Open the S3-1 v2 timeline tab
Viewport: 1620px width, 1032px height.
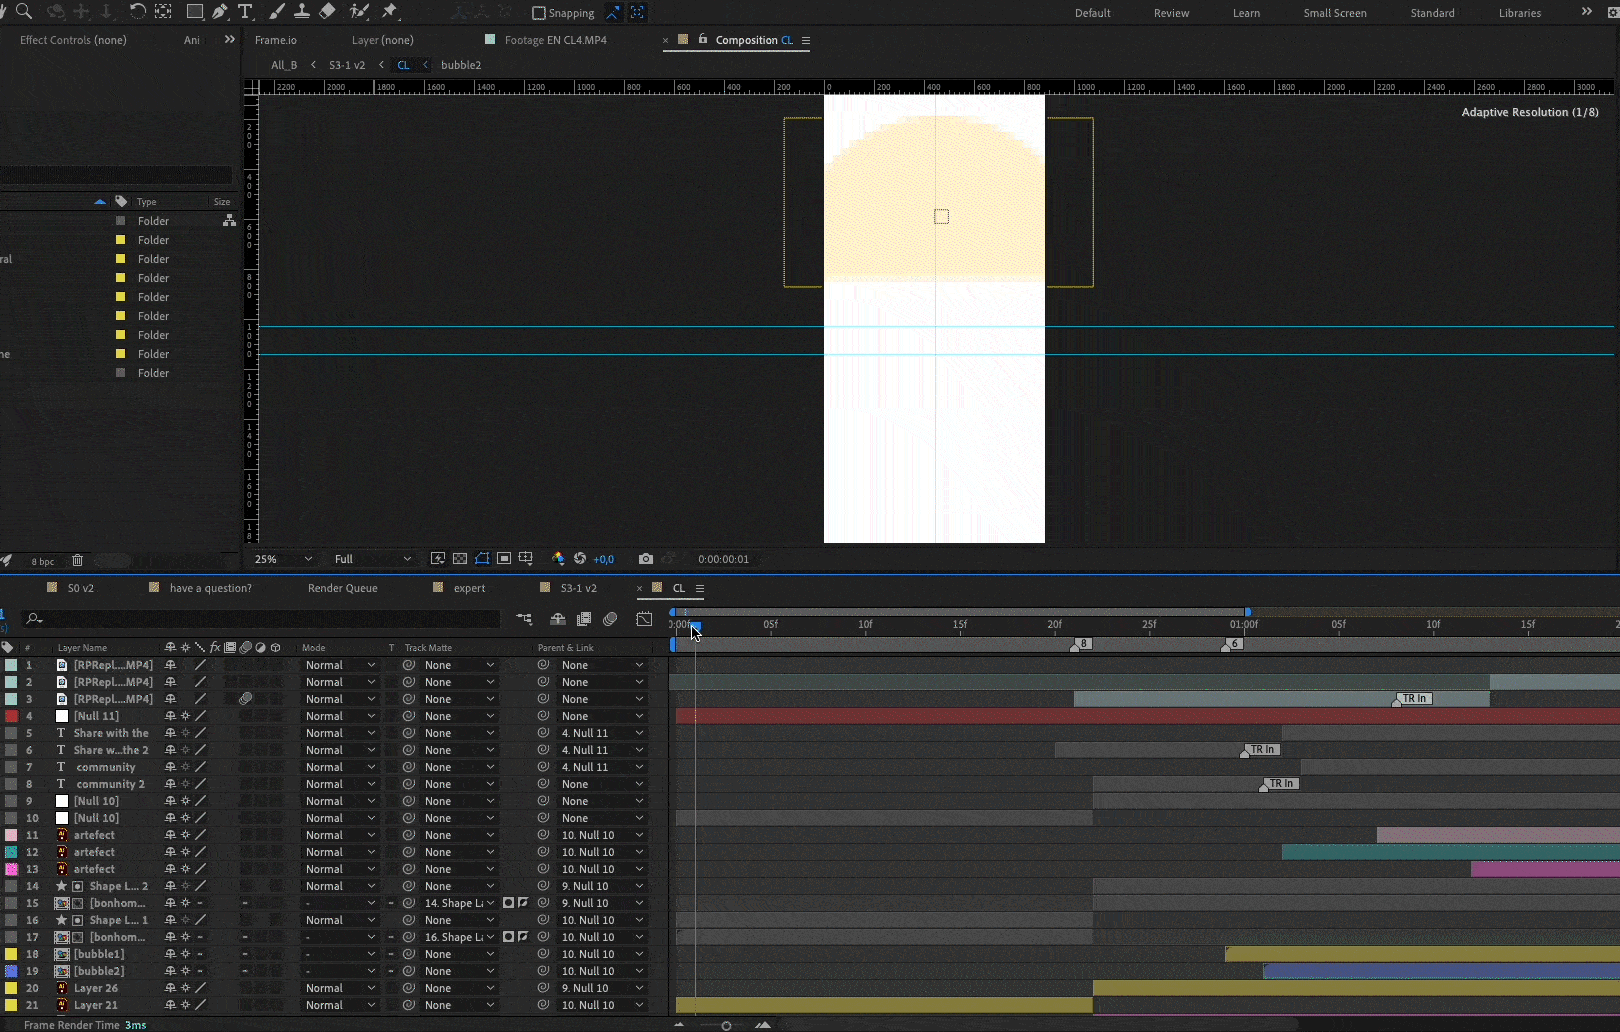[x=578, y=588]
